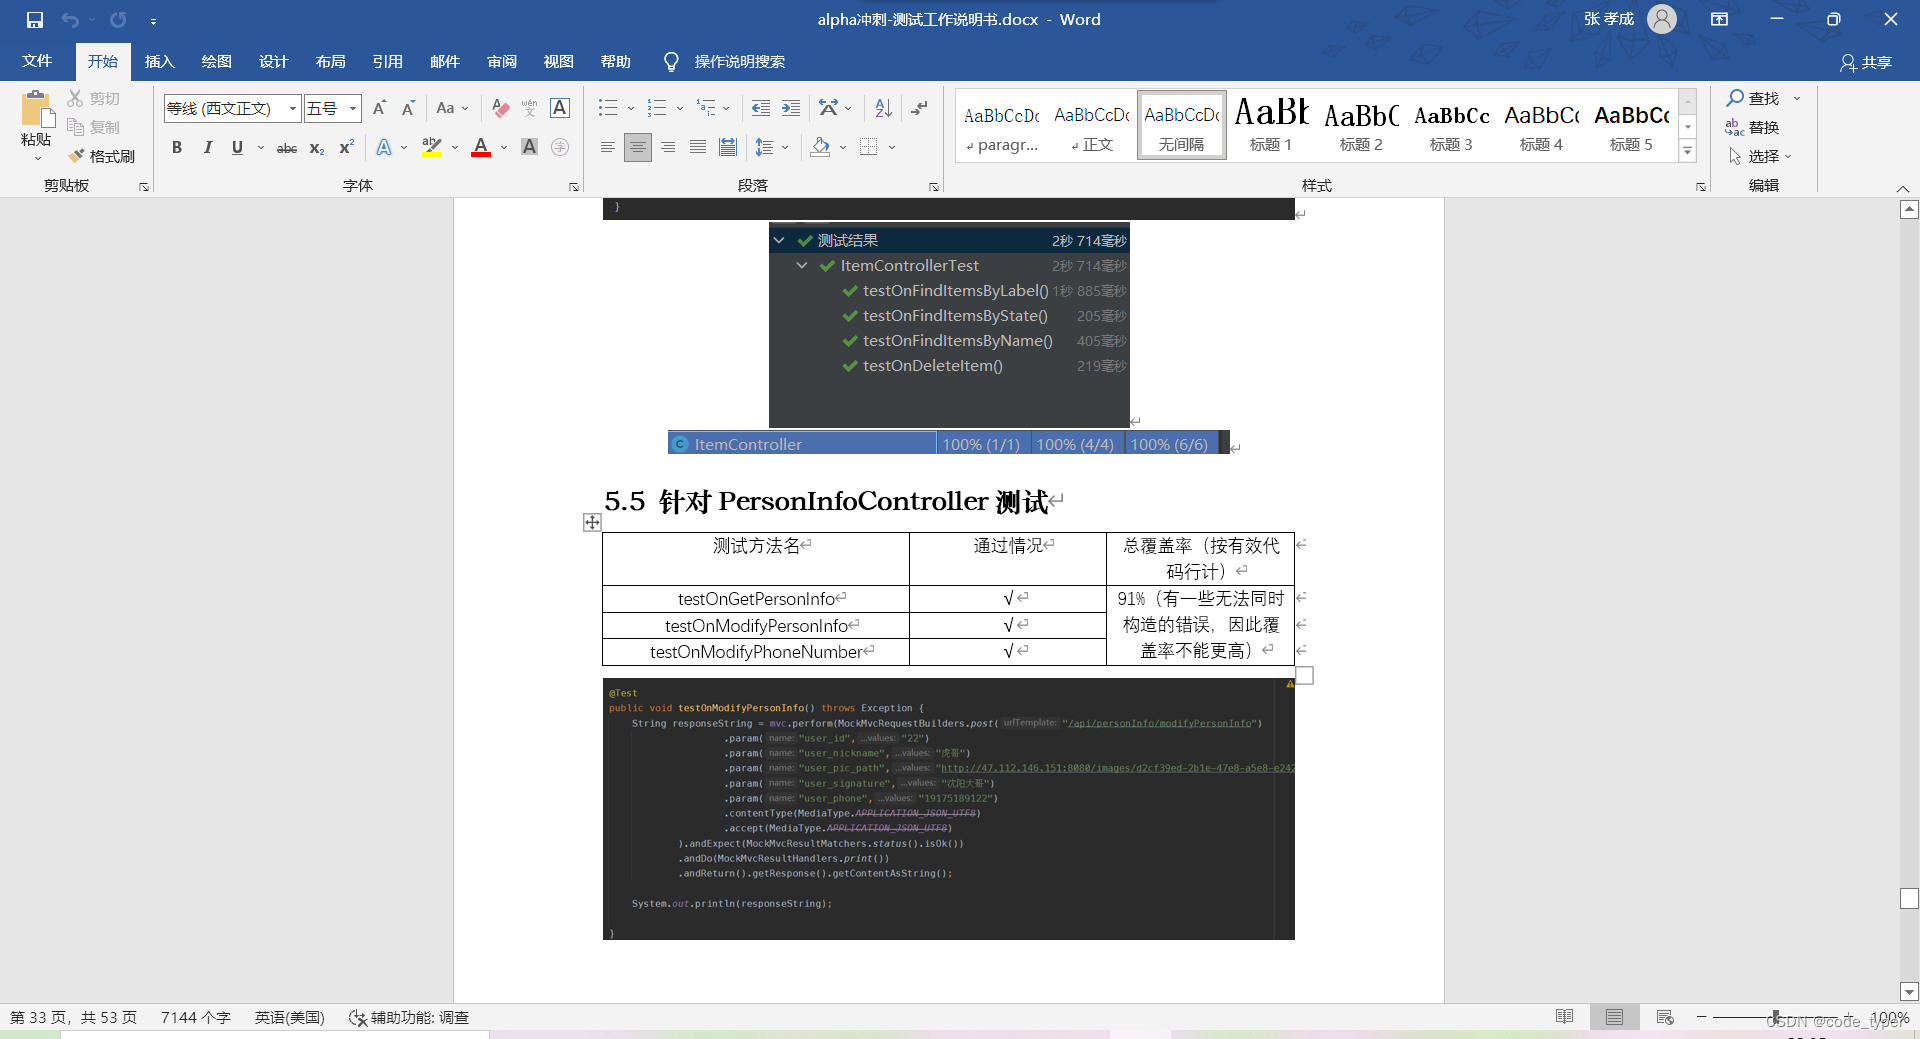Click the page count in status bar
The width and height of the screenshot is (1920, 1039).
[73, 1017]
